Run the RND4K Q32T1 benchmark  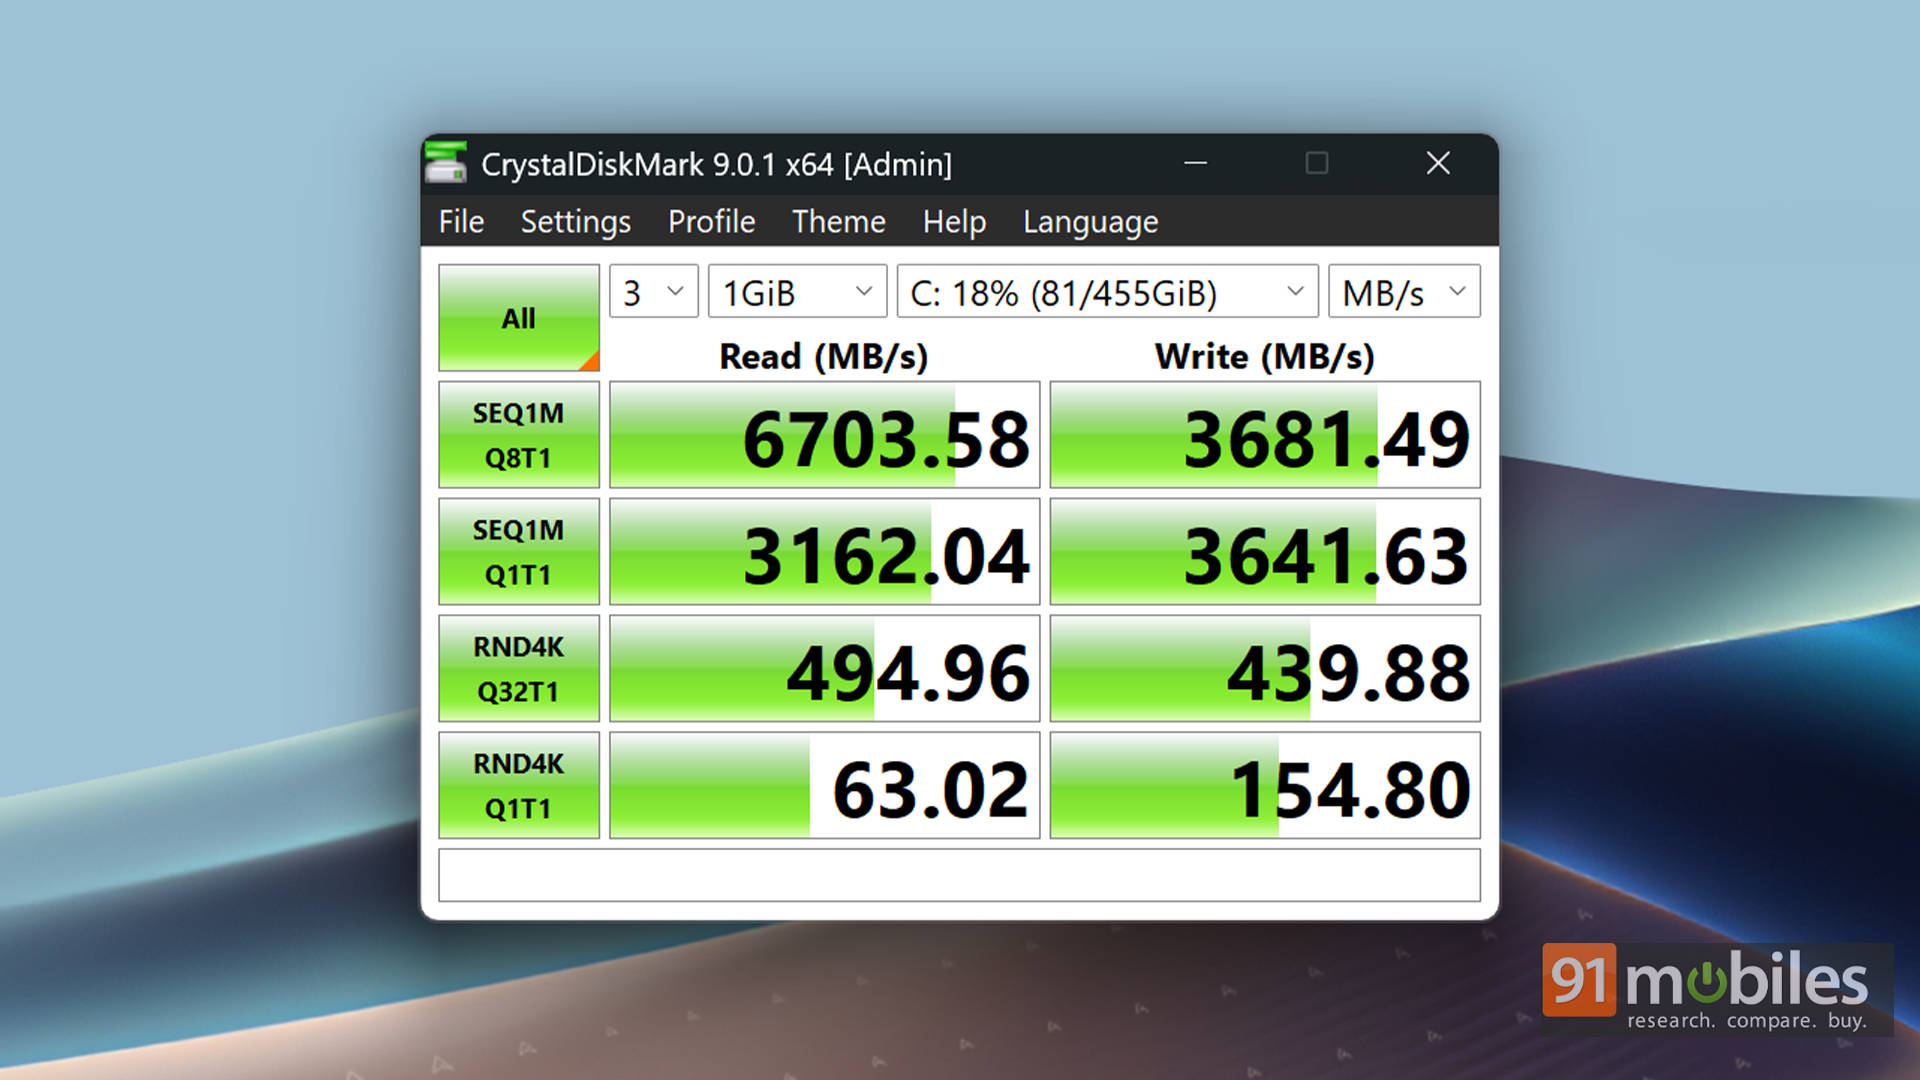tap(518, 669)
